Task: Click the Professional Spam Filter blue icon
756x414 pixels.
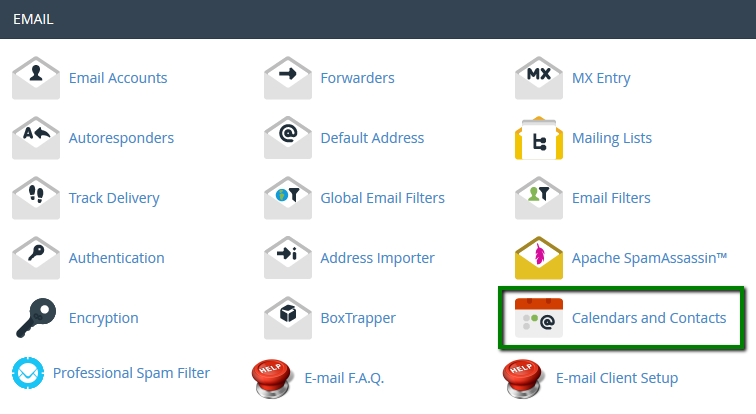Action: 28,374
